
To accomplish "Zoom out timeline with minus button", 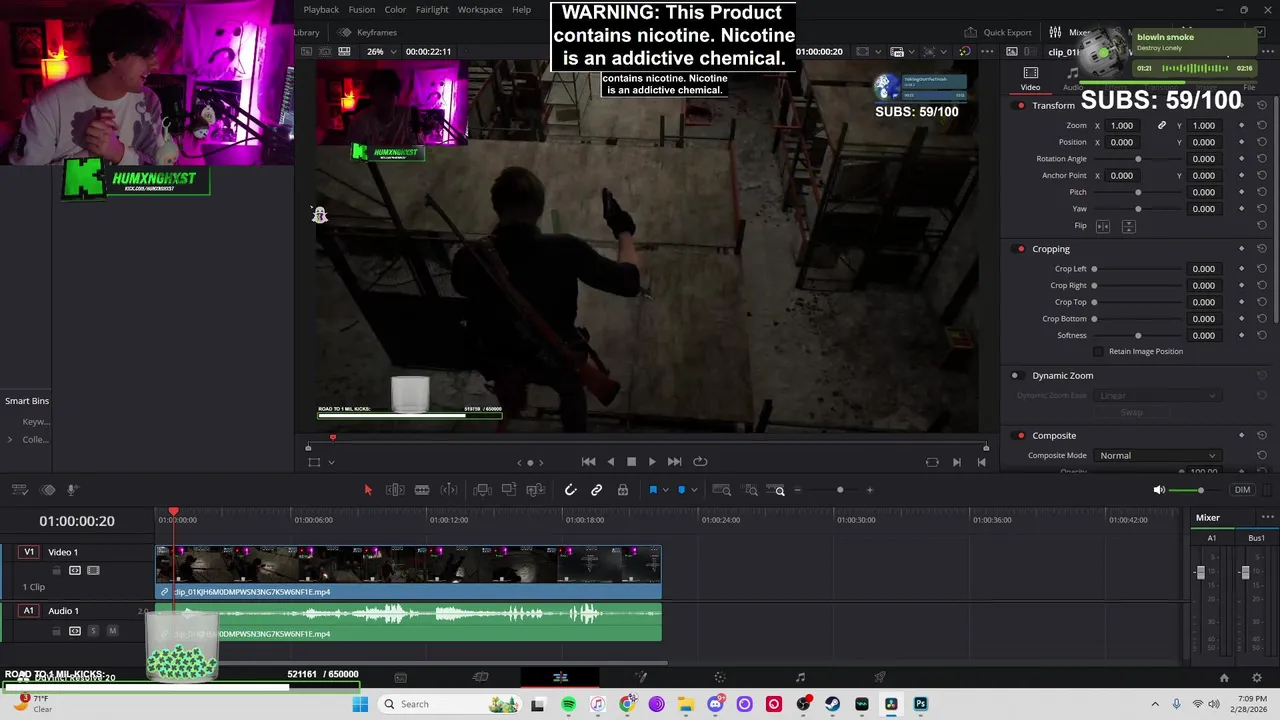I will click(x=797, y=490).
